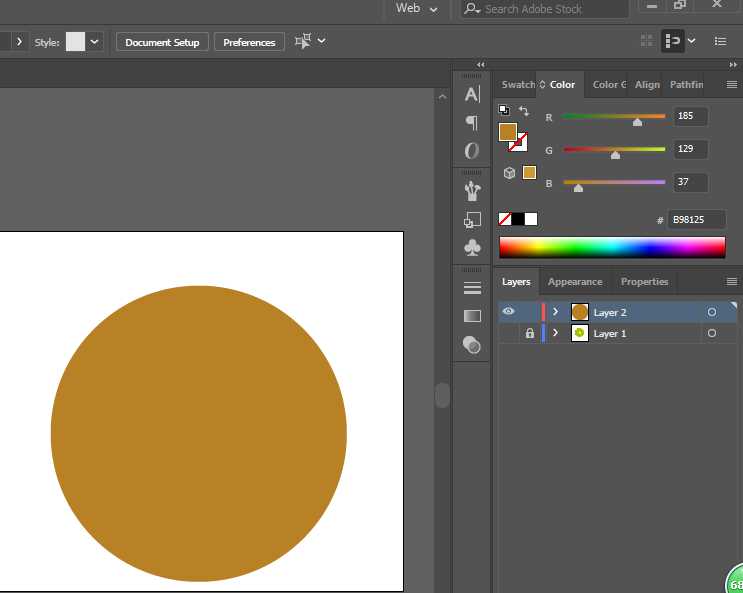This screenshot has width=743, height=593.
Task: Switch to the Appearance tab
Action: [575, 282]
